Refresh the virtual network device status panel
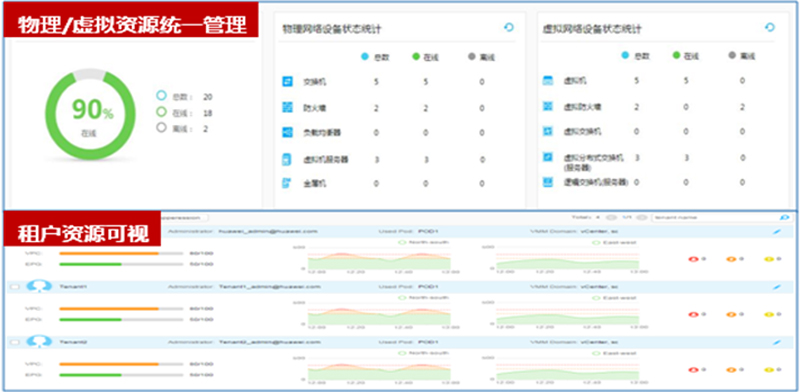This screenshot has width=800, height=392. [x=770, y=28]
